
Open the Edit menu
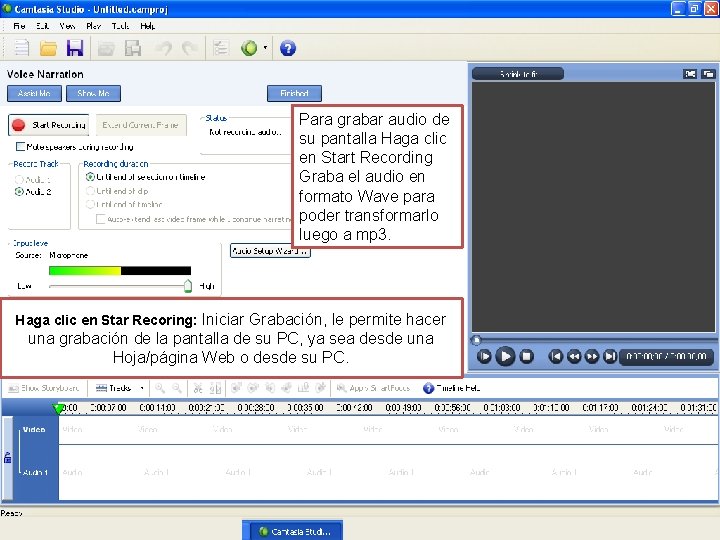point(43,26)
